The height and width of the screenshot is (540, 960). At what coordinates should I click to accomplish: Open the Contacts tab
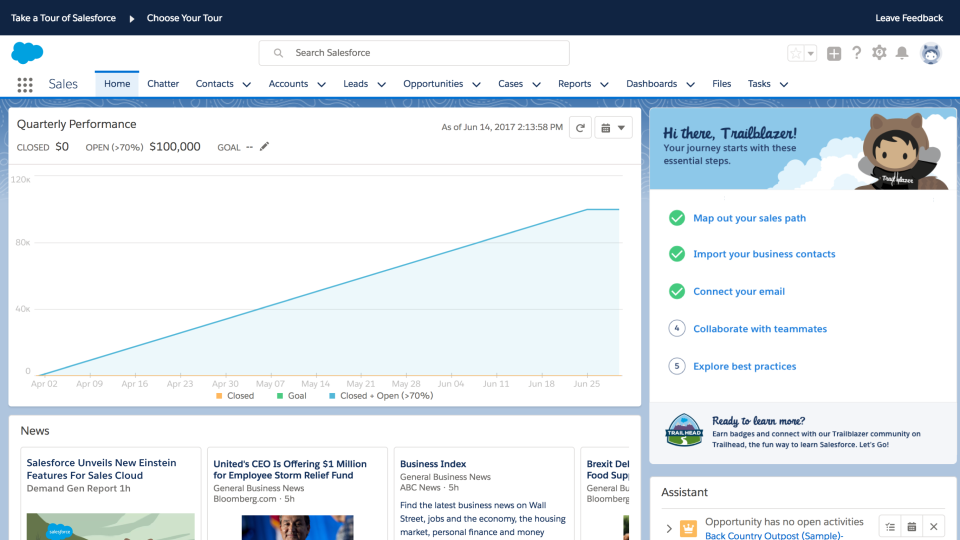(x=214, y=84)
